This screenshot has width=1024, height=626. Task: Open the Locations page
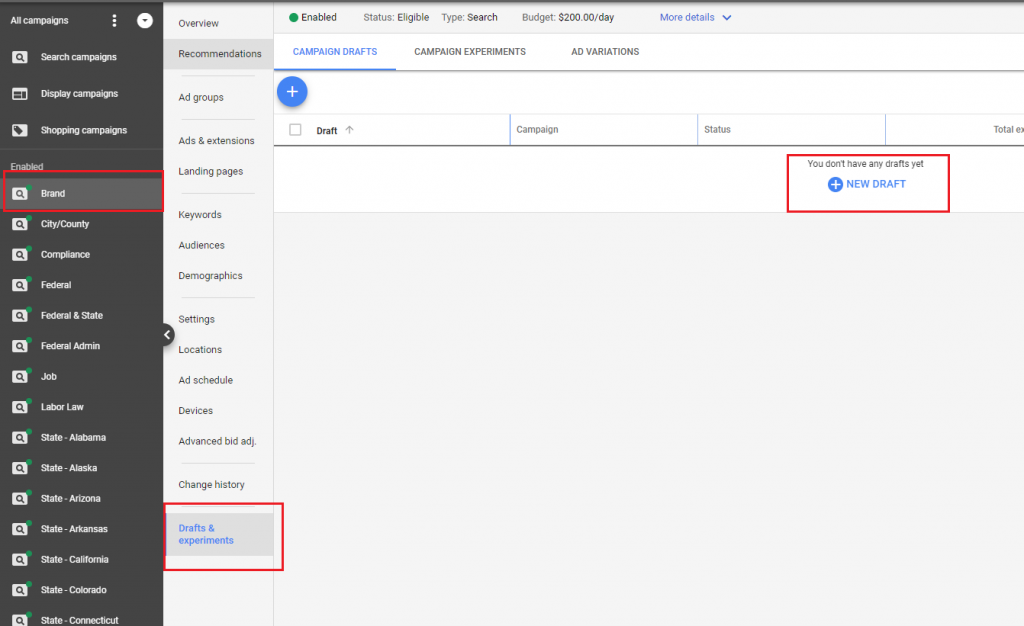click(200, 350)
